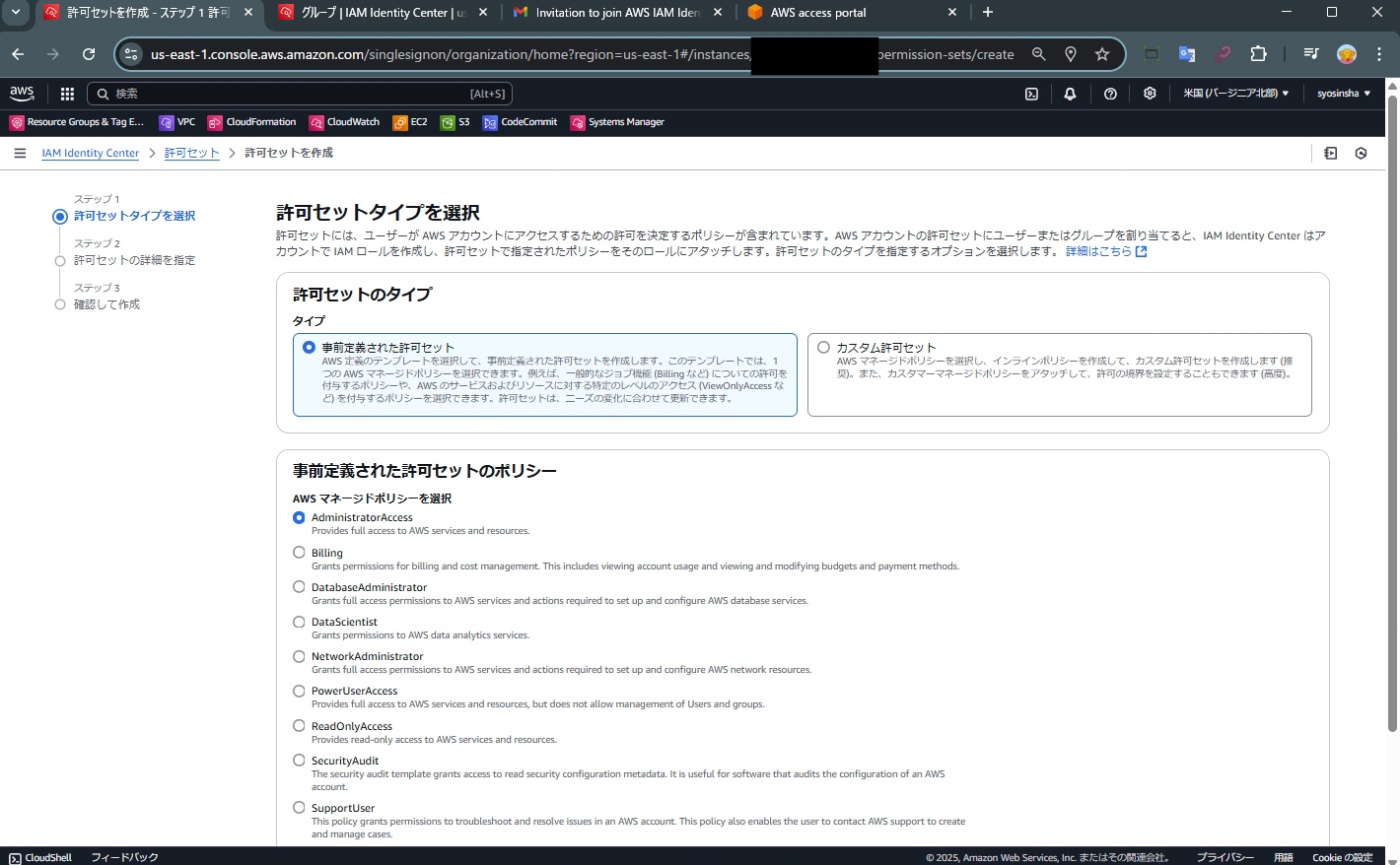Open CloudShell in the footer
Viewport: 1400px width, 865px height.
[x=41, y=857]
